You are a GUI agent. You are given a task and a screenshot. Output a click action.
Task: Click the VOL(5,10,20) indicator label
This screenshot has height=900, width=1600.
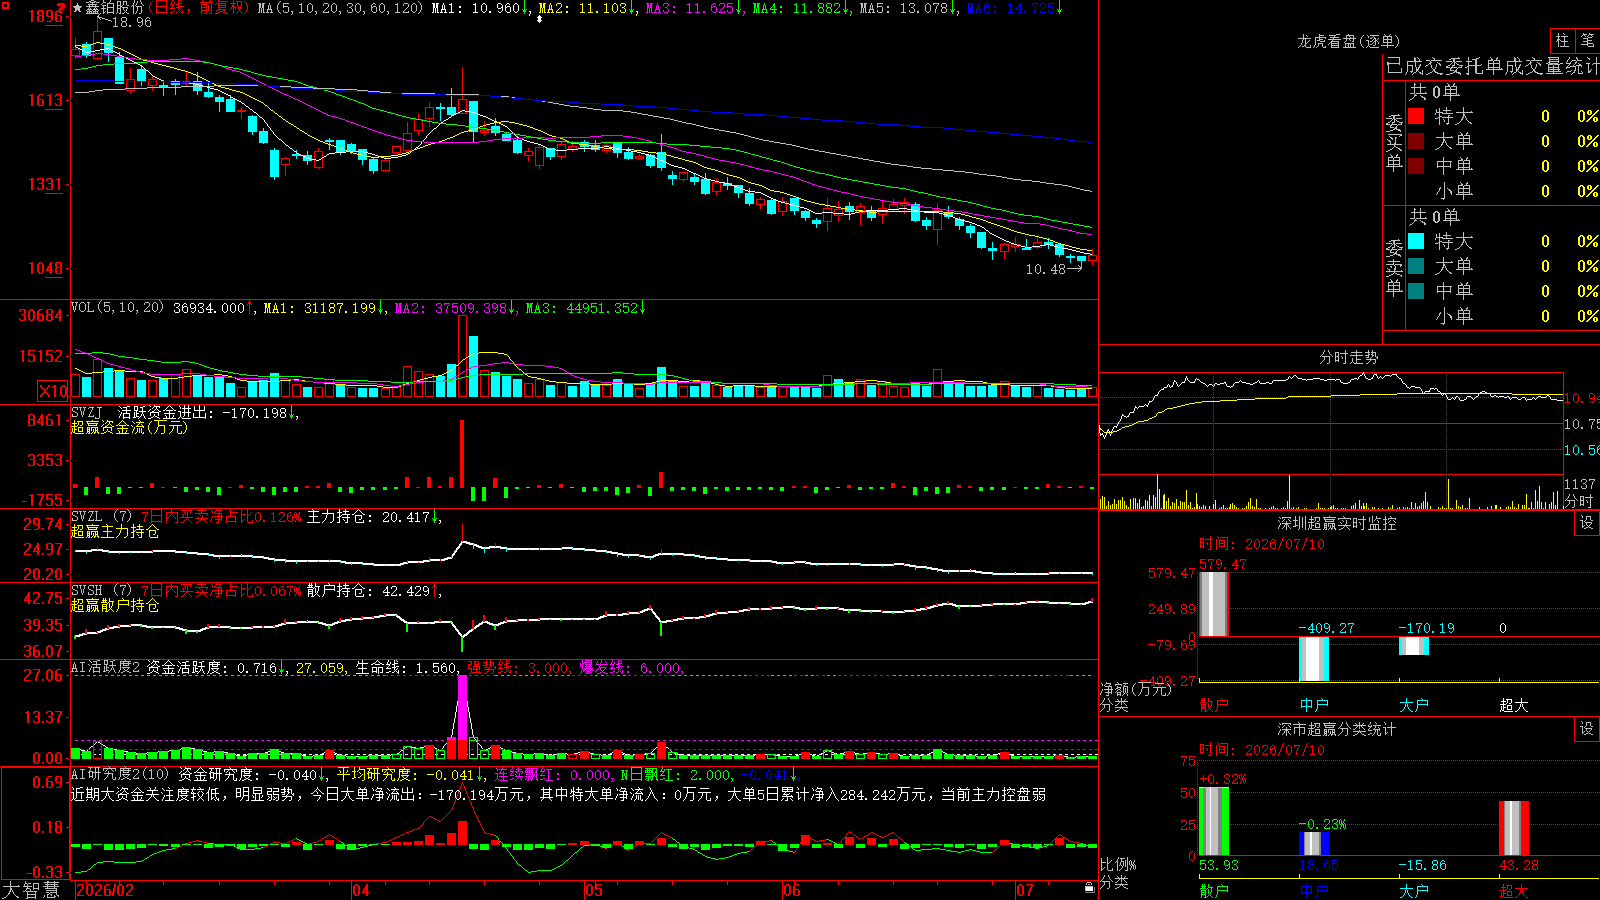117,308
